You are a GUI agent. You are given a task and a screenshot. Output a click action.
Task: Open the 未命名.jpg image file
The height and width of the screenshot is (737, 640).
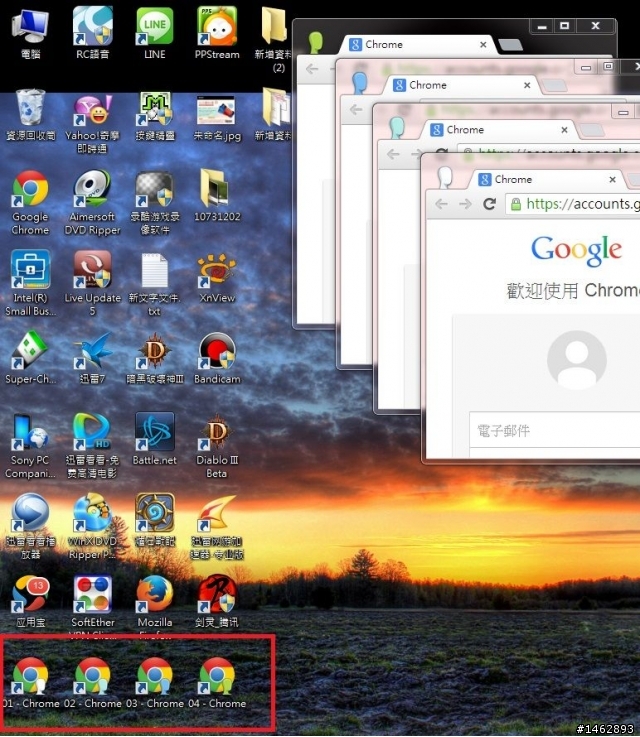217,118
